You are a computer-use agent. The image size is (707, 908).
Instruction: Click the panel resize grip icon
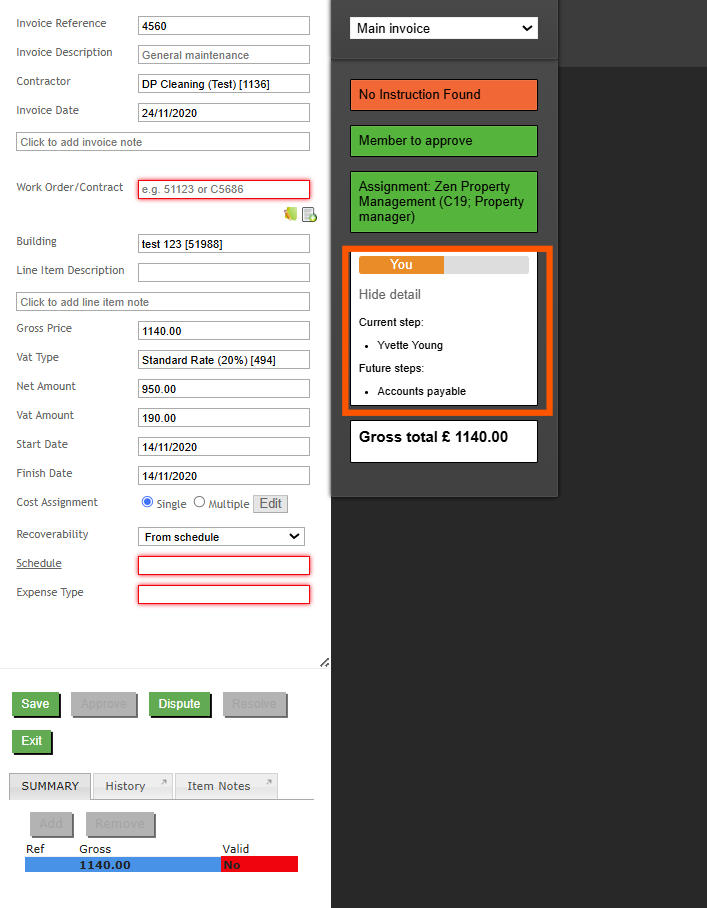[x=325, y=662]
